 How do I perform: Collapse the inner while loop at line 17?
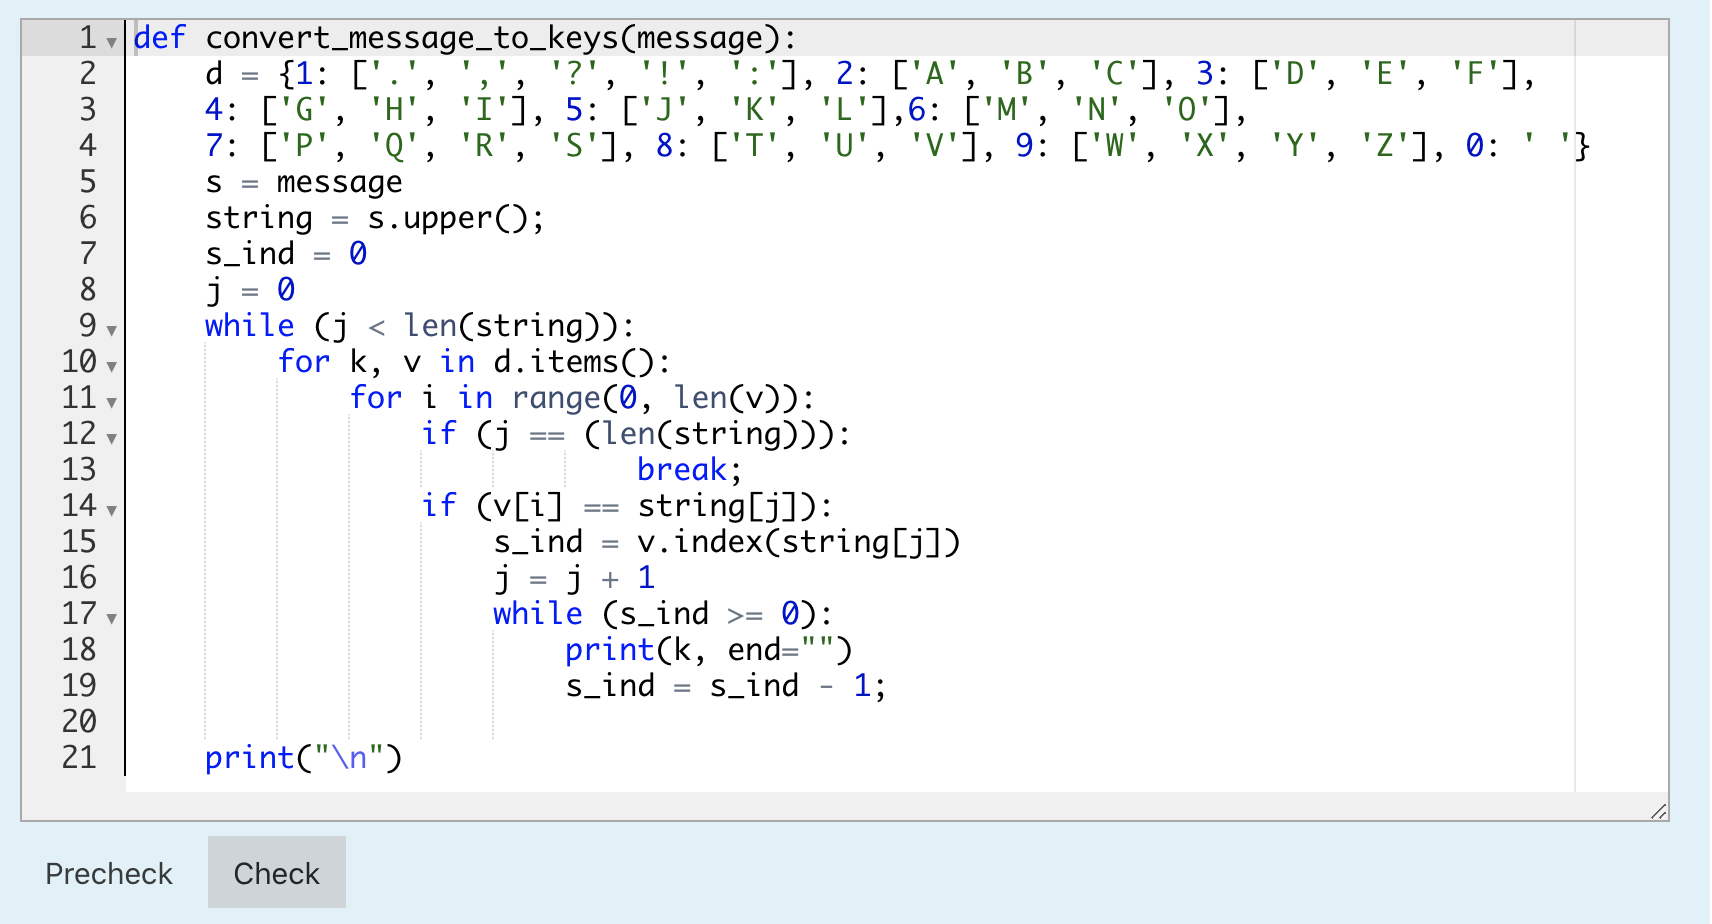[111, 618]
